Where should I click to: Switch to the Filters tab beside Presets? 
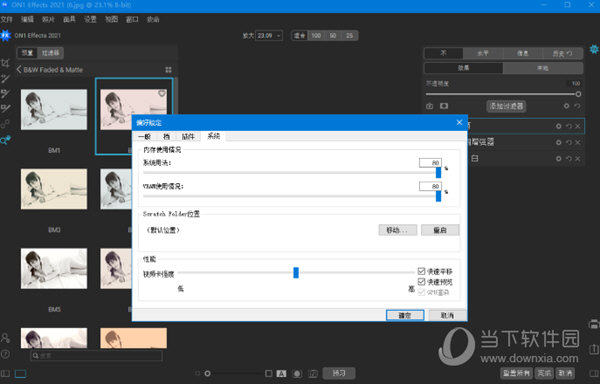pos(51,53)
